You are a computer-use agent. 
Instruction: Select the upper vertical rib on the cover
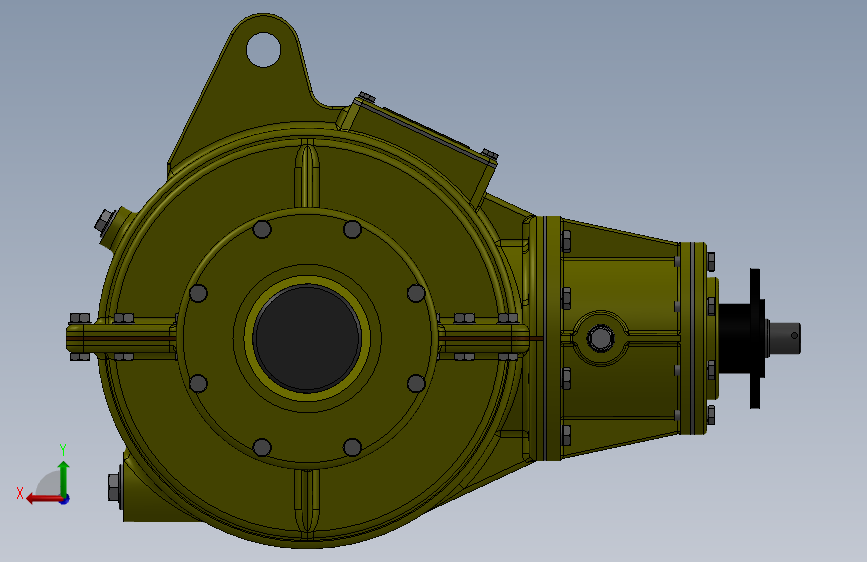307,174
